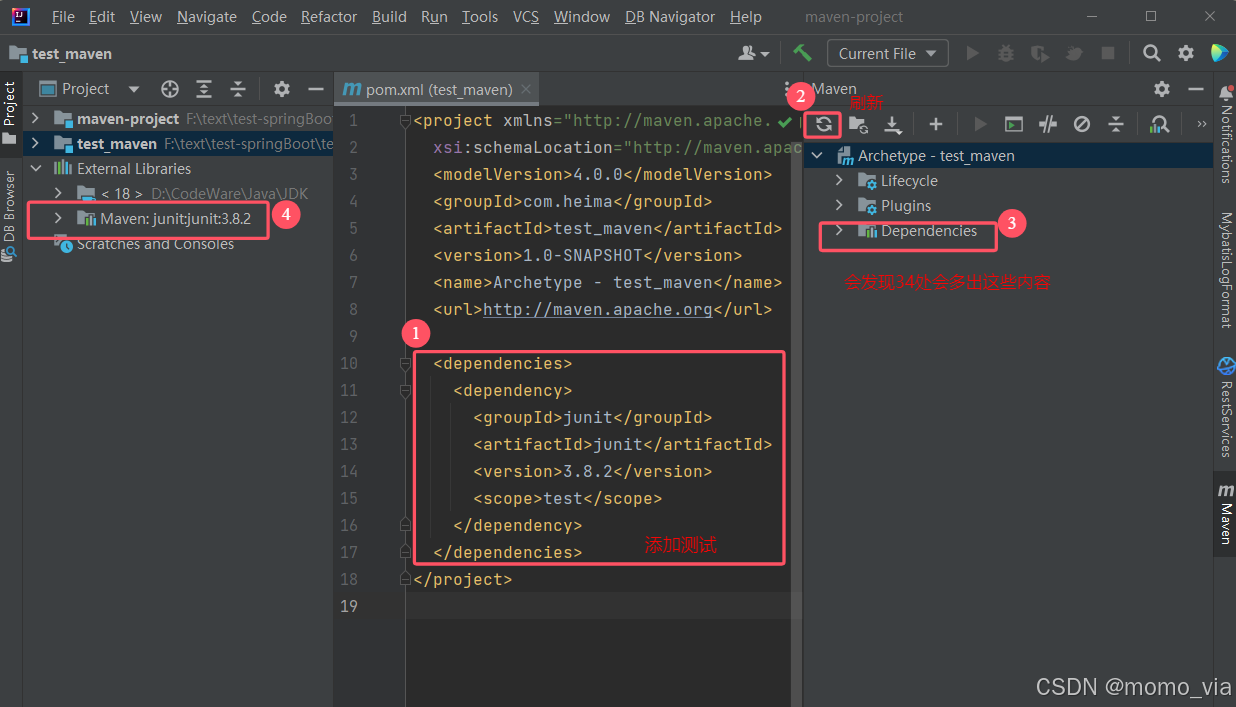Viewport: 1236px width, 707px height.
Task: Toggle Maven offline mode
Action: point(1048,124)
